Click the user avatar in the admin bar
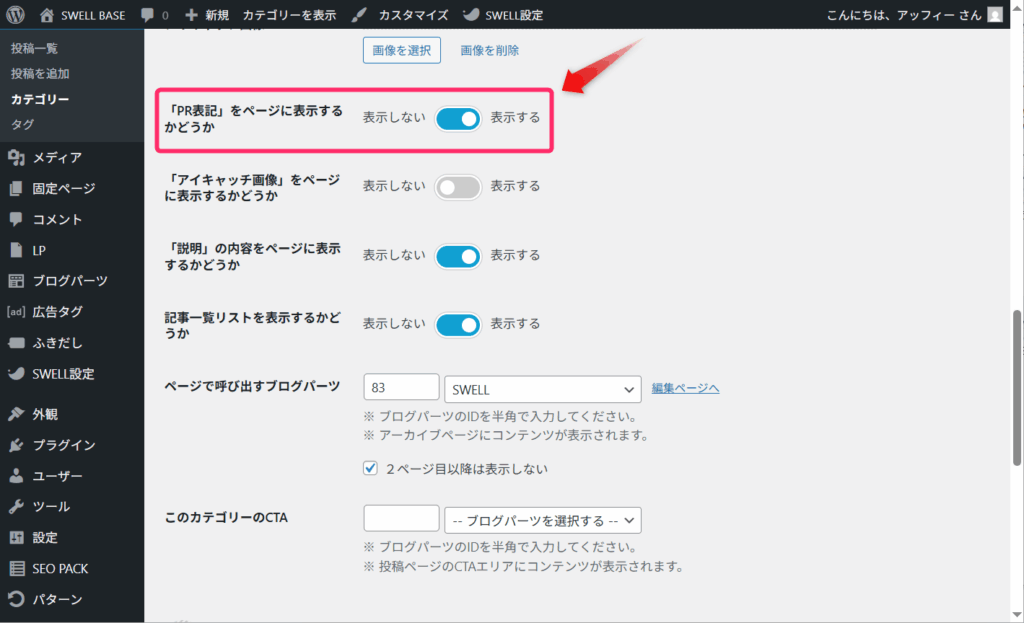The image size is (1024, 623). (x=995, y=14)
